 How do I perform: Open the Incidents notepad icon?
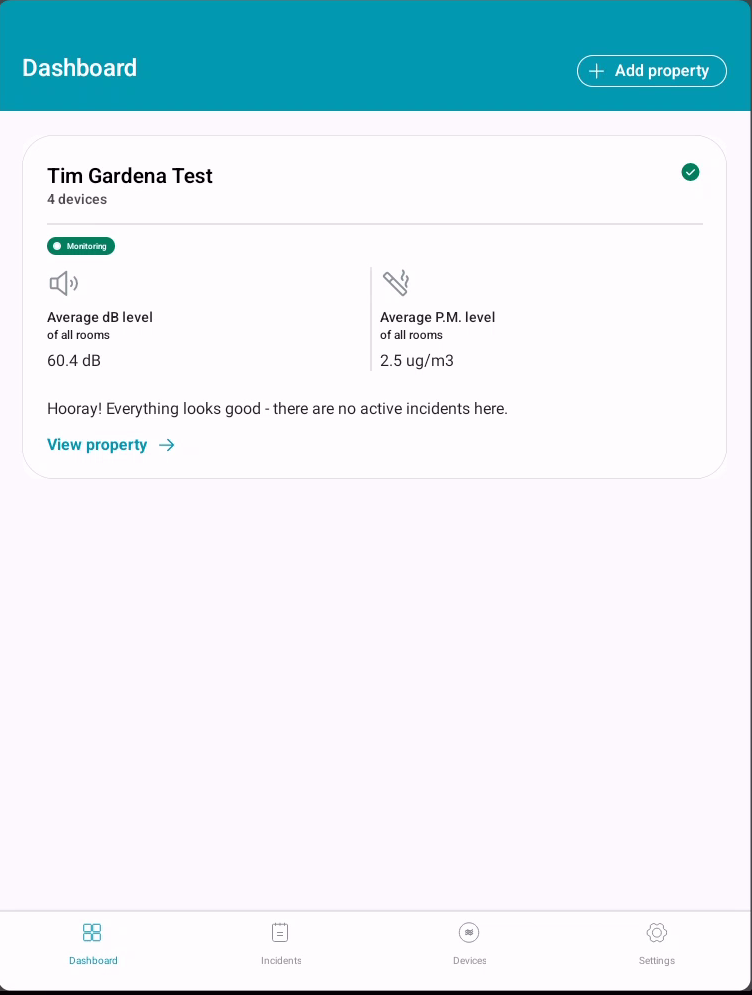(280, 932)
